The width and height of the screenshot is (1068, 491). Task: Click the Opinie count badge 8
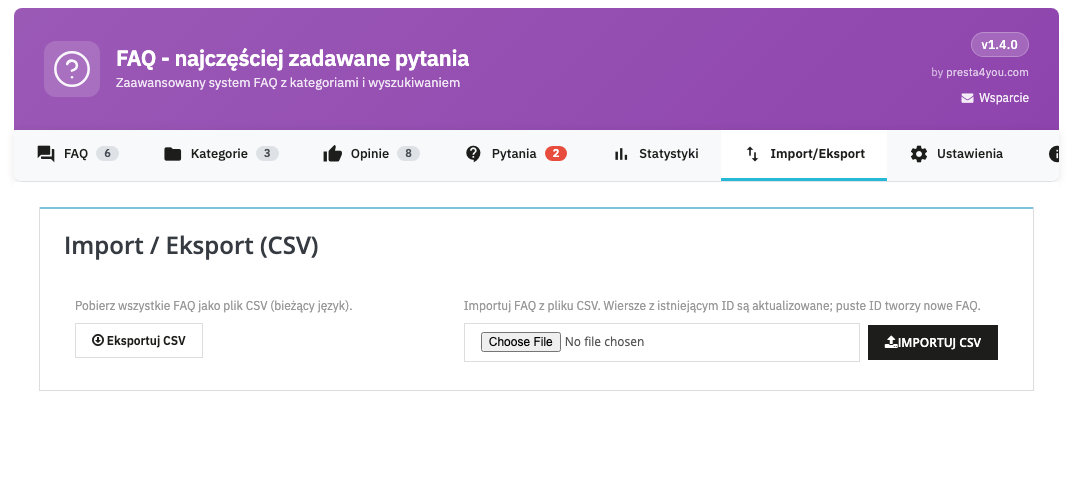point(409,154)
